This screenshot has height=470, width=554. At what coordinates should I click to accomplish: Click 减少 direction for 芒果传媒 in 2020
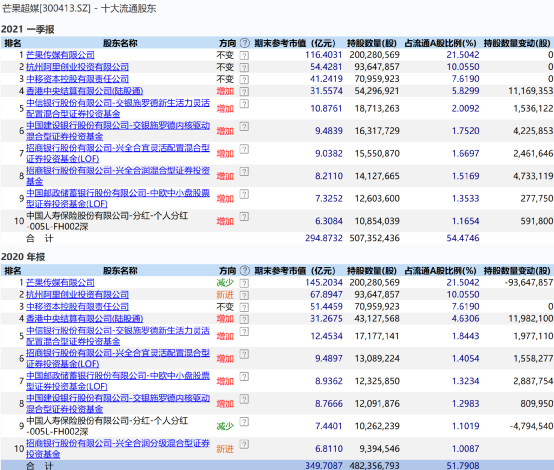coord(225,283)
